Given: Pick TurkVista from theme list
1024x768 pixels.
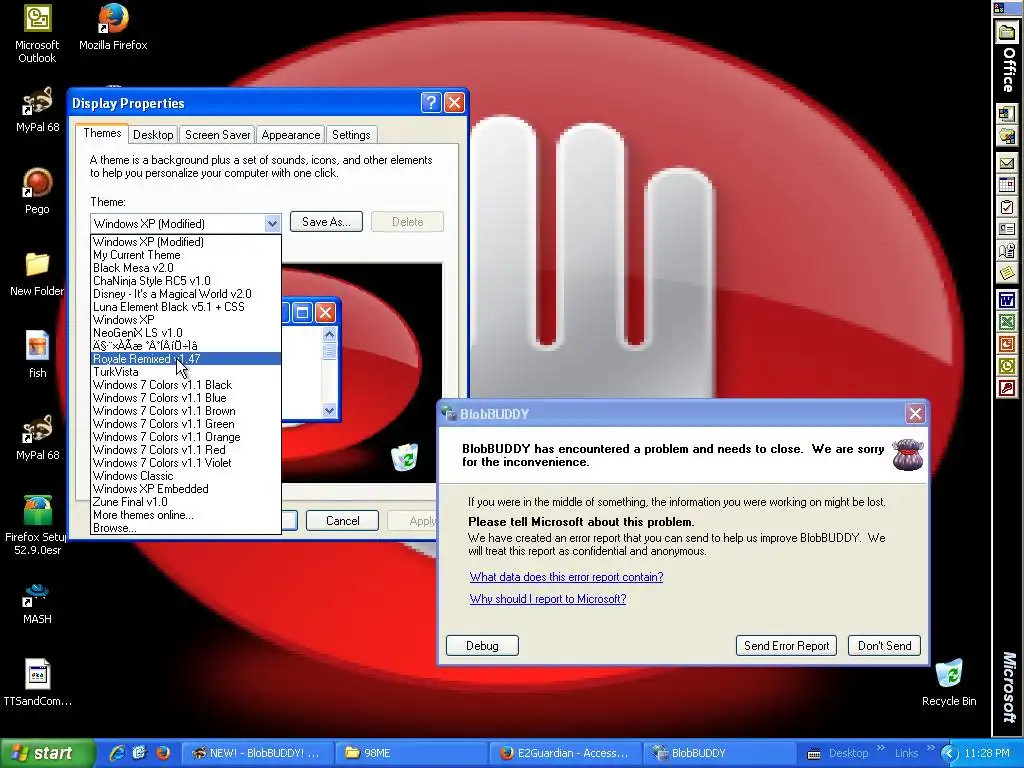Looking at the screenshot, I should [186, 372].
